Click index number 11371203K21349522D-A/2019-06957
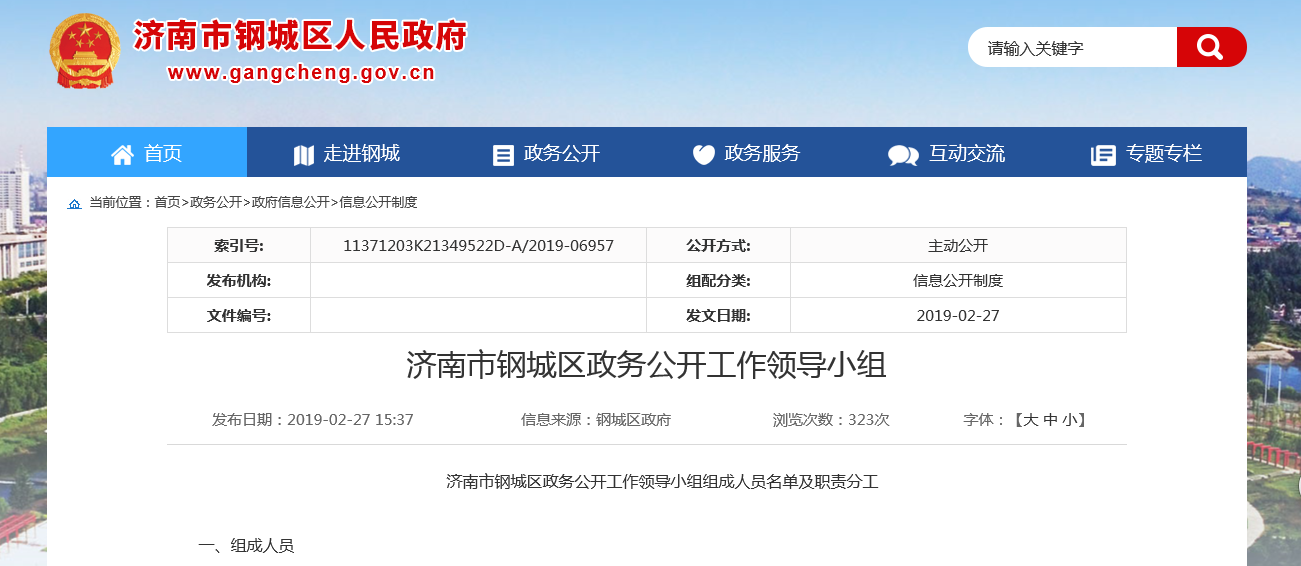The height and width of the screenshot is (566, 1301). [x=478, y=245]
